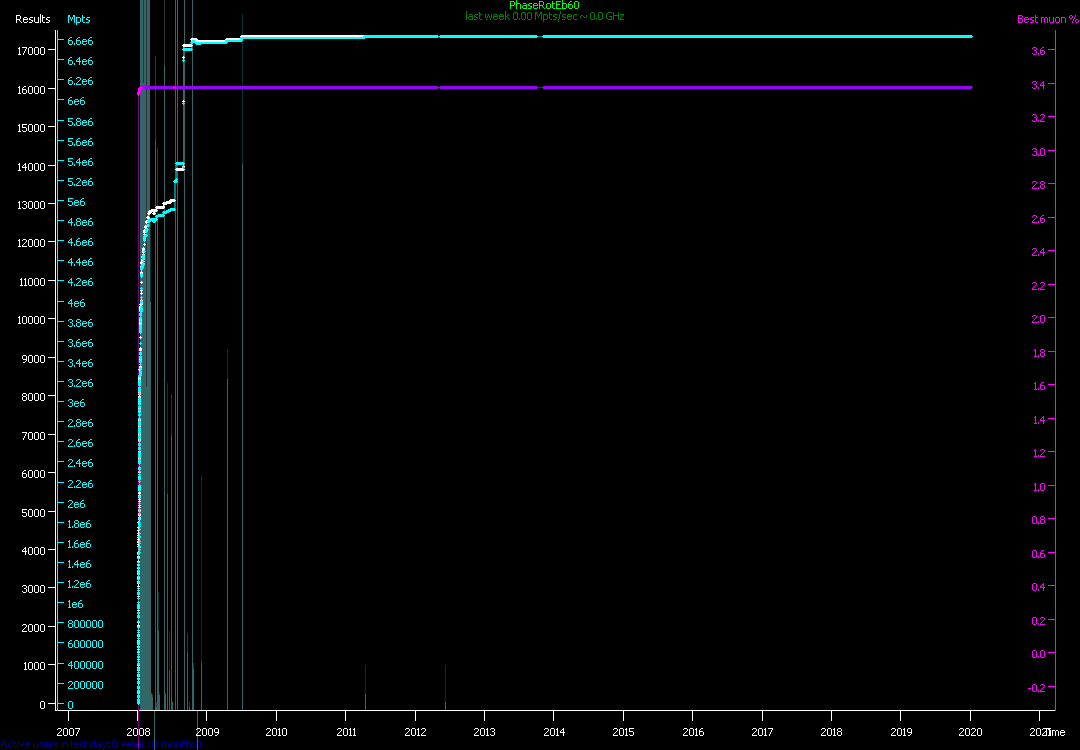The width and height of the screenshot is (1080, 750).
Task: Click the cyan data line end at 2020
Action: (x=970, y=36)
